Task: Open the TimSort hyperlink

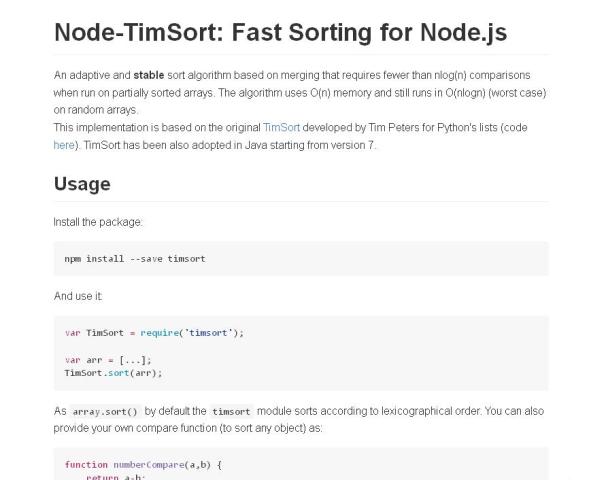Action: pos(279,128)
